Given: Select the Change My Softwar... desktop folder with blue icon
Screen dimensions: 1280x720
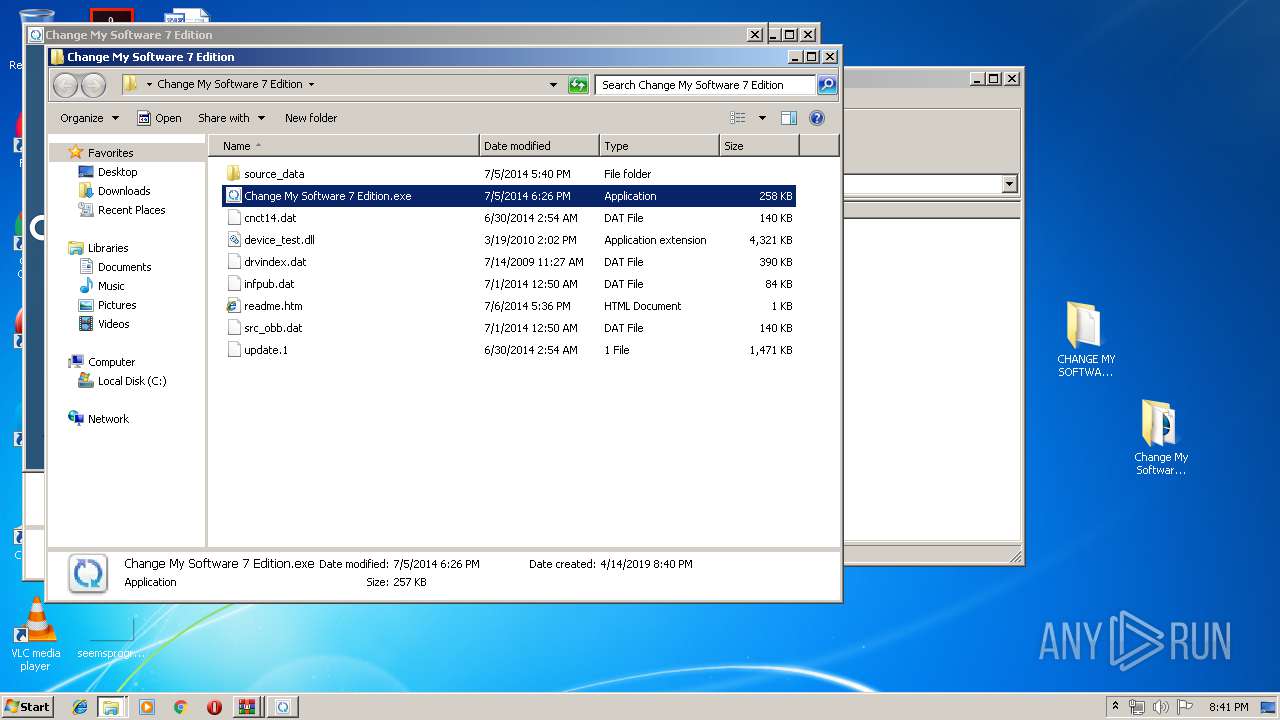Looking at the screenshot, I should [1161, 438].
